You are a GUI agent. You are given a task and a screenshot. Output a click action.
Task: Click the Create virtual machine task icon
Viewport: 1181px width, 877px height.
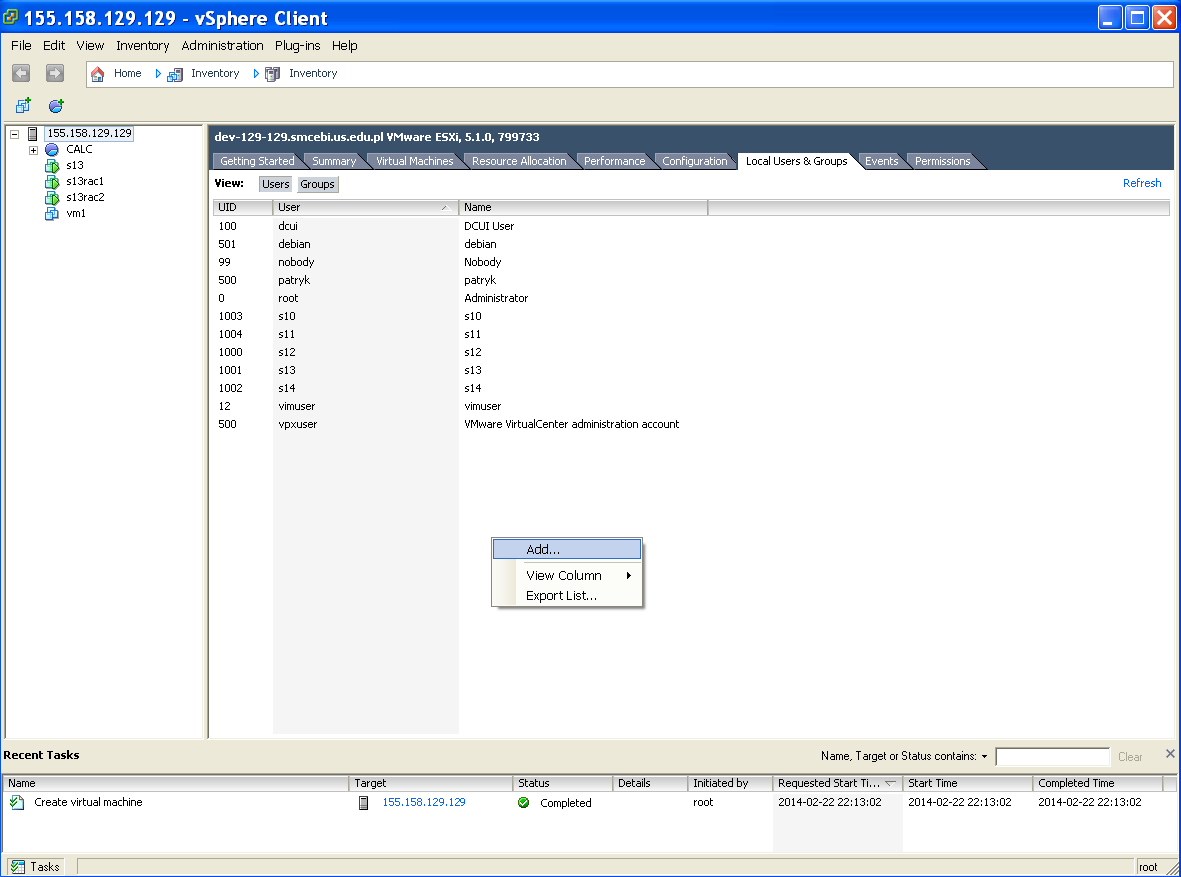coord(17,802)
